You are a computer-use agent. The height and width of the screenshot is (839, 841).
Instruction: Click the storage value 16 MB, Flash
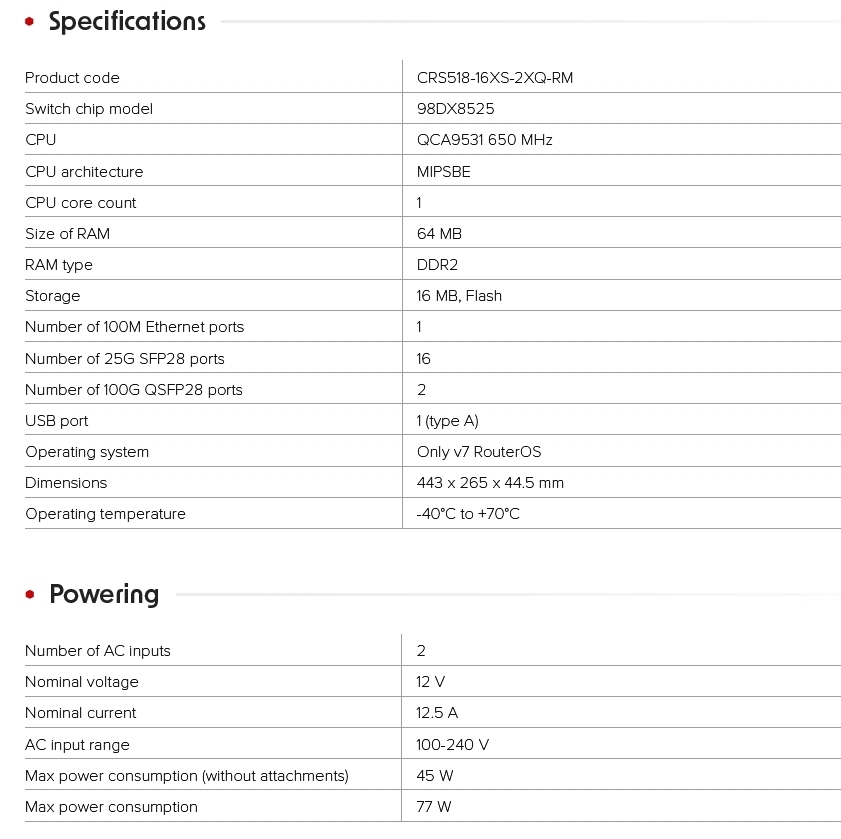point(459,296)
